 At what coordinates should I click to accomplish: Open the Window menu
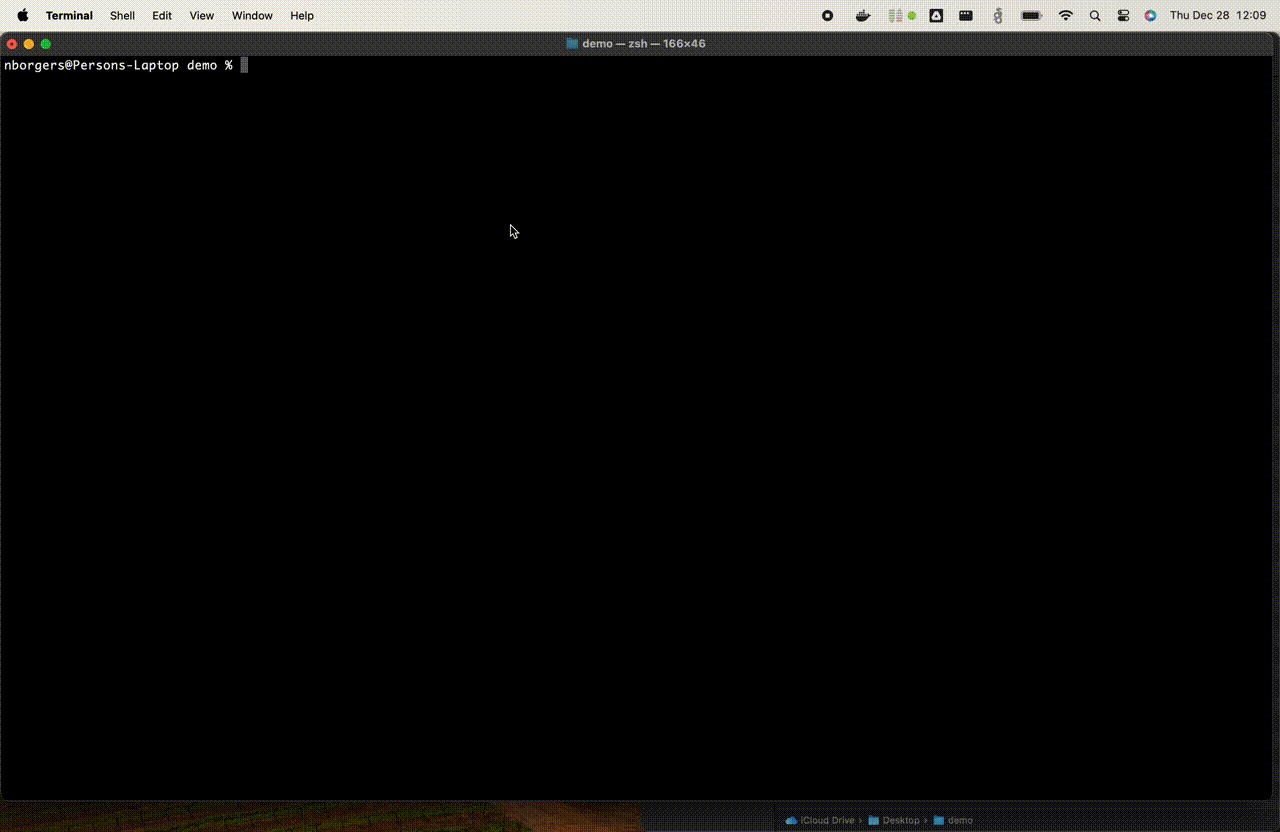(x=252, y=16)
